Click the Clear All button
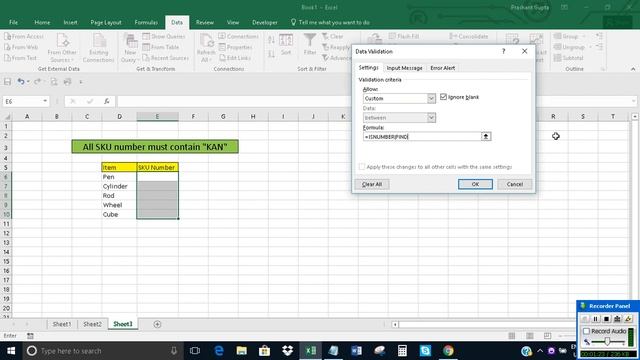 [x=372, y=184]
